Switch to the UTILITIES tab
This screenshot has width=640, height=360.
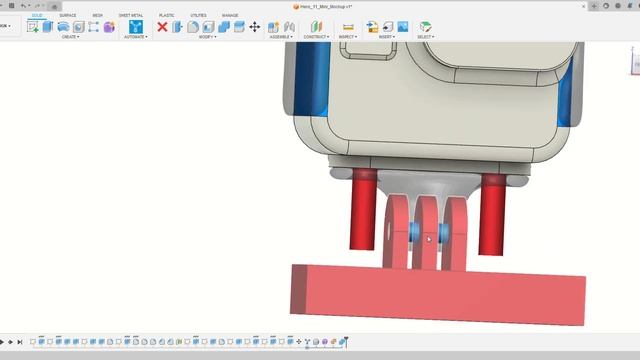pos(198,16)
